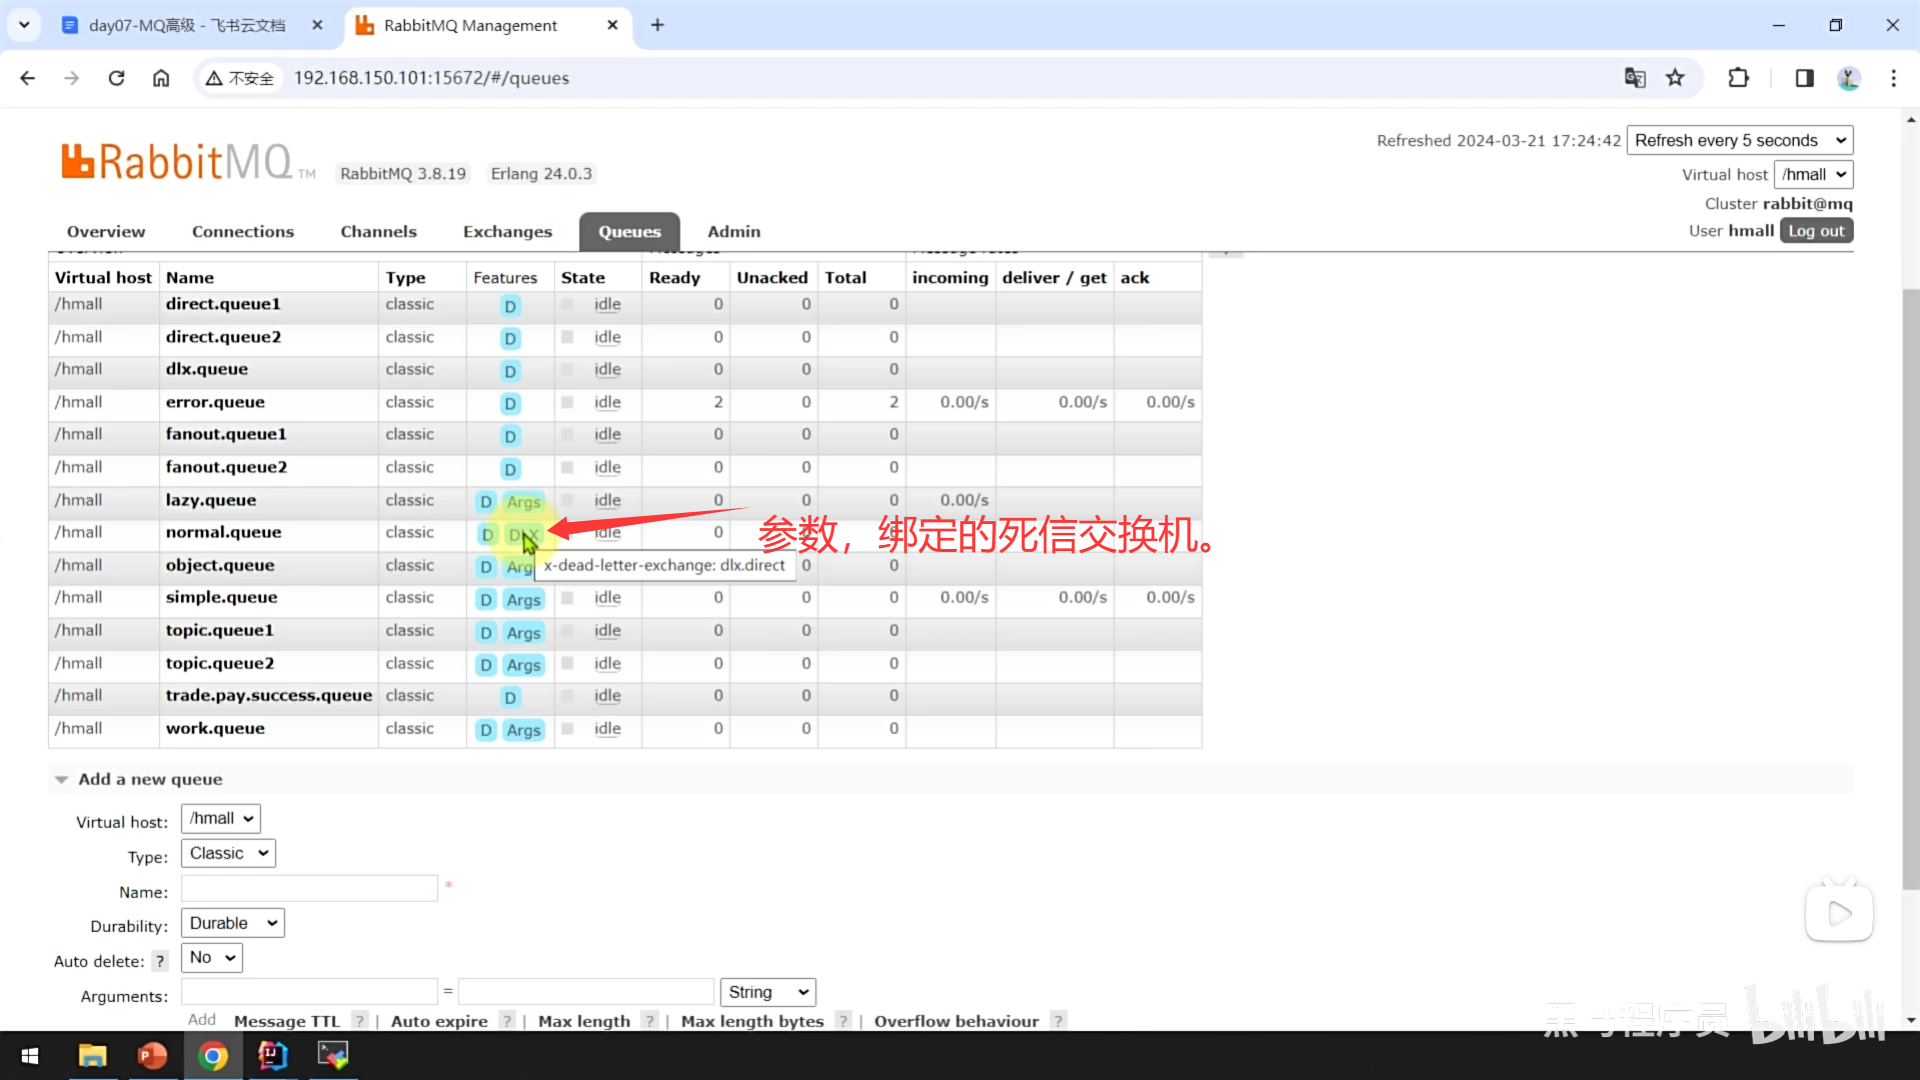Click the queue Name input field
The height and width of the screenshot is (1080, 1920).
click(309, 888)
